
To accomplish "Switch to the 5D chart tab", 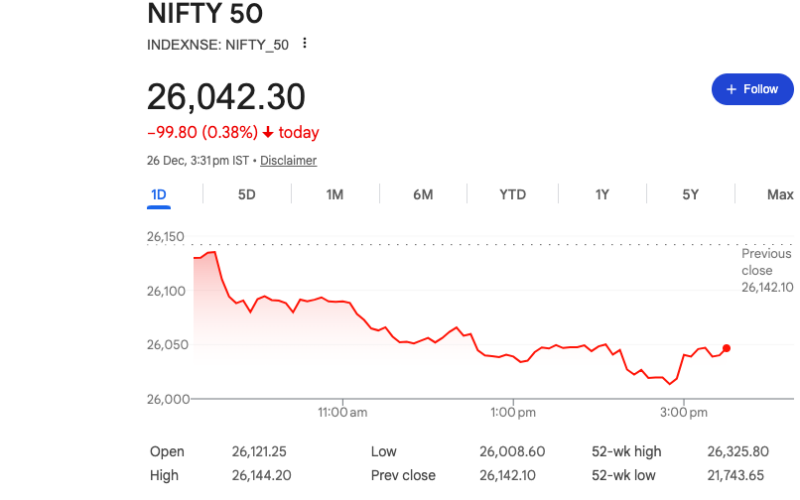I will coord(246,194).
